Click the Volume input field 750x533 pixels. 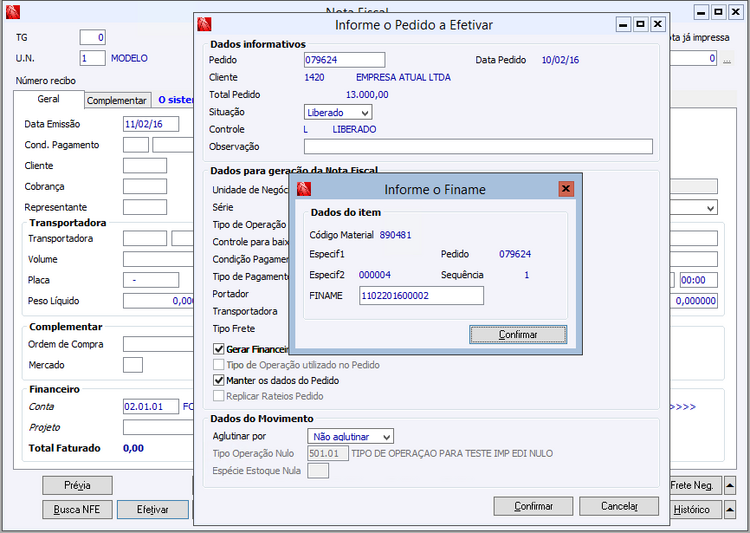click(158, 259)
